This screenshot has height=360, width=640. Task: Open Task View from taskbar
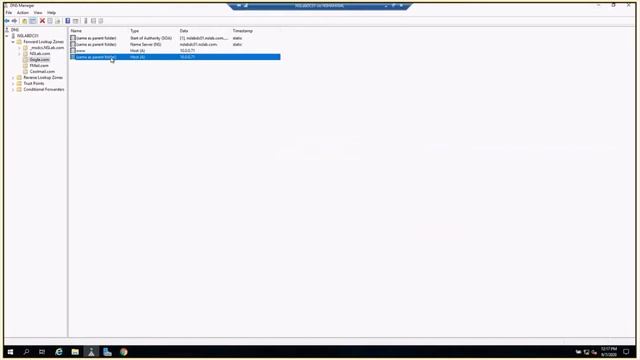(x=42, y=352)
